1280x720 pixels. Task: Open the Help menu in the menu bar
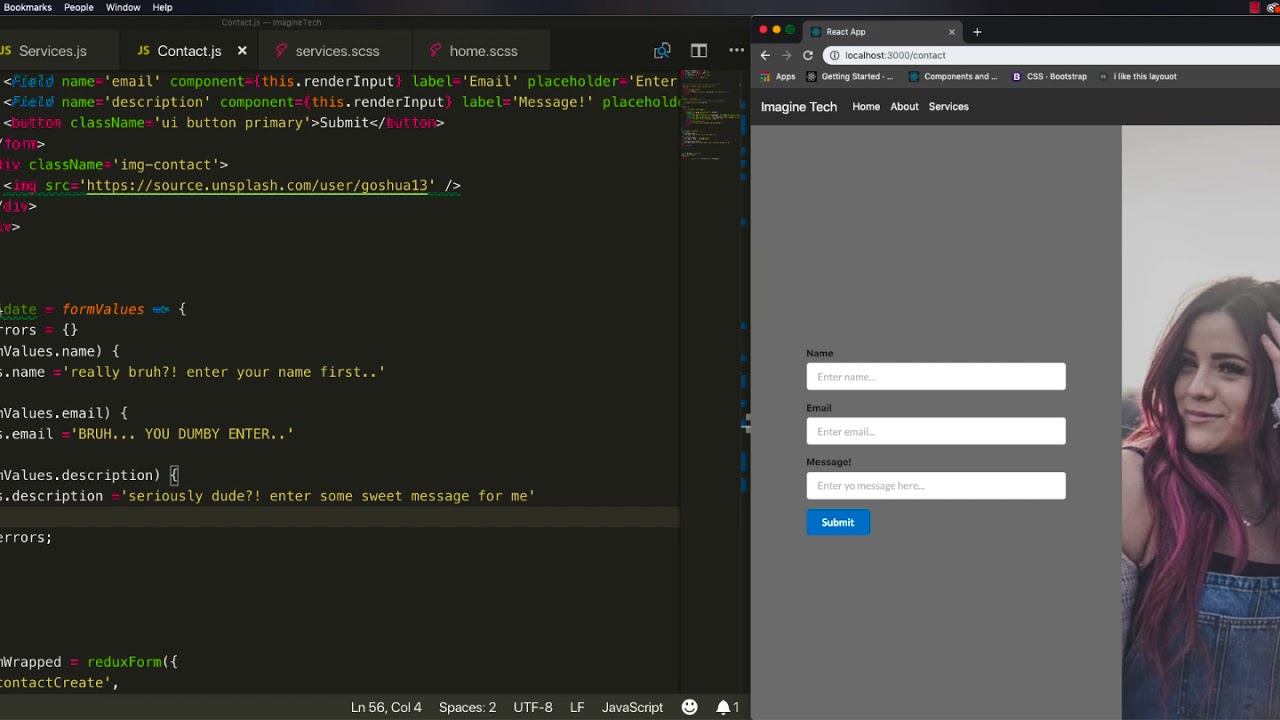162,7
